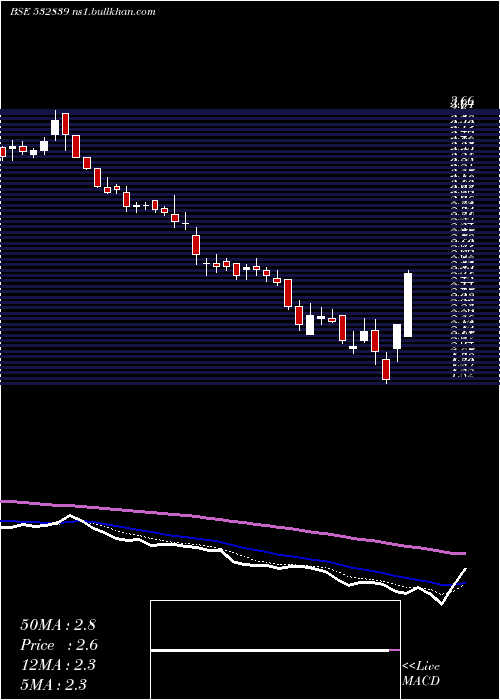Click the "<<Live MACD" label
500x700 pixels.
click(x=421, y=674)
